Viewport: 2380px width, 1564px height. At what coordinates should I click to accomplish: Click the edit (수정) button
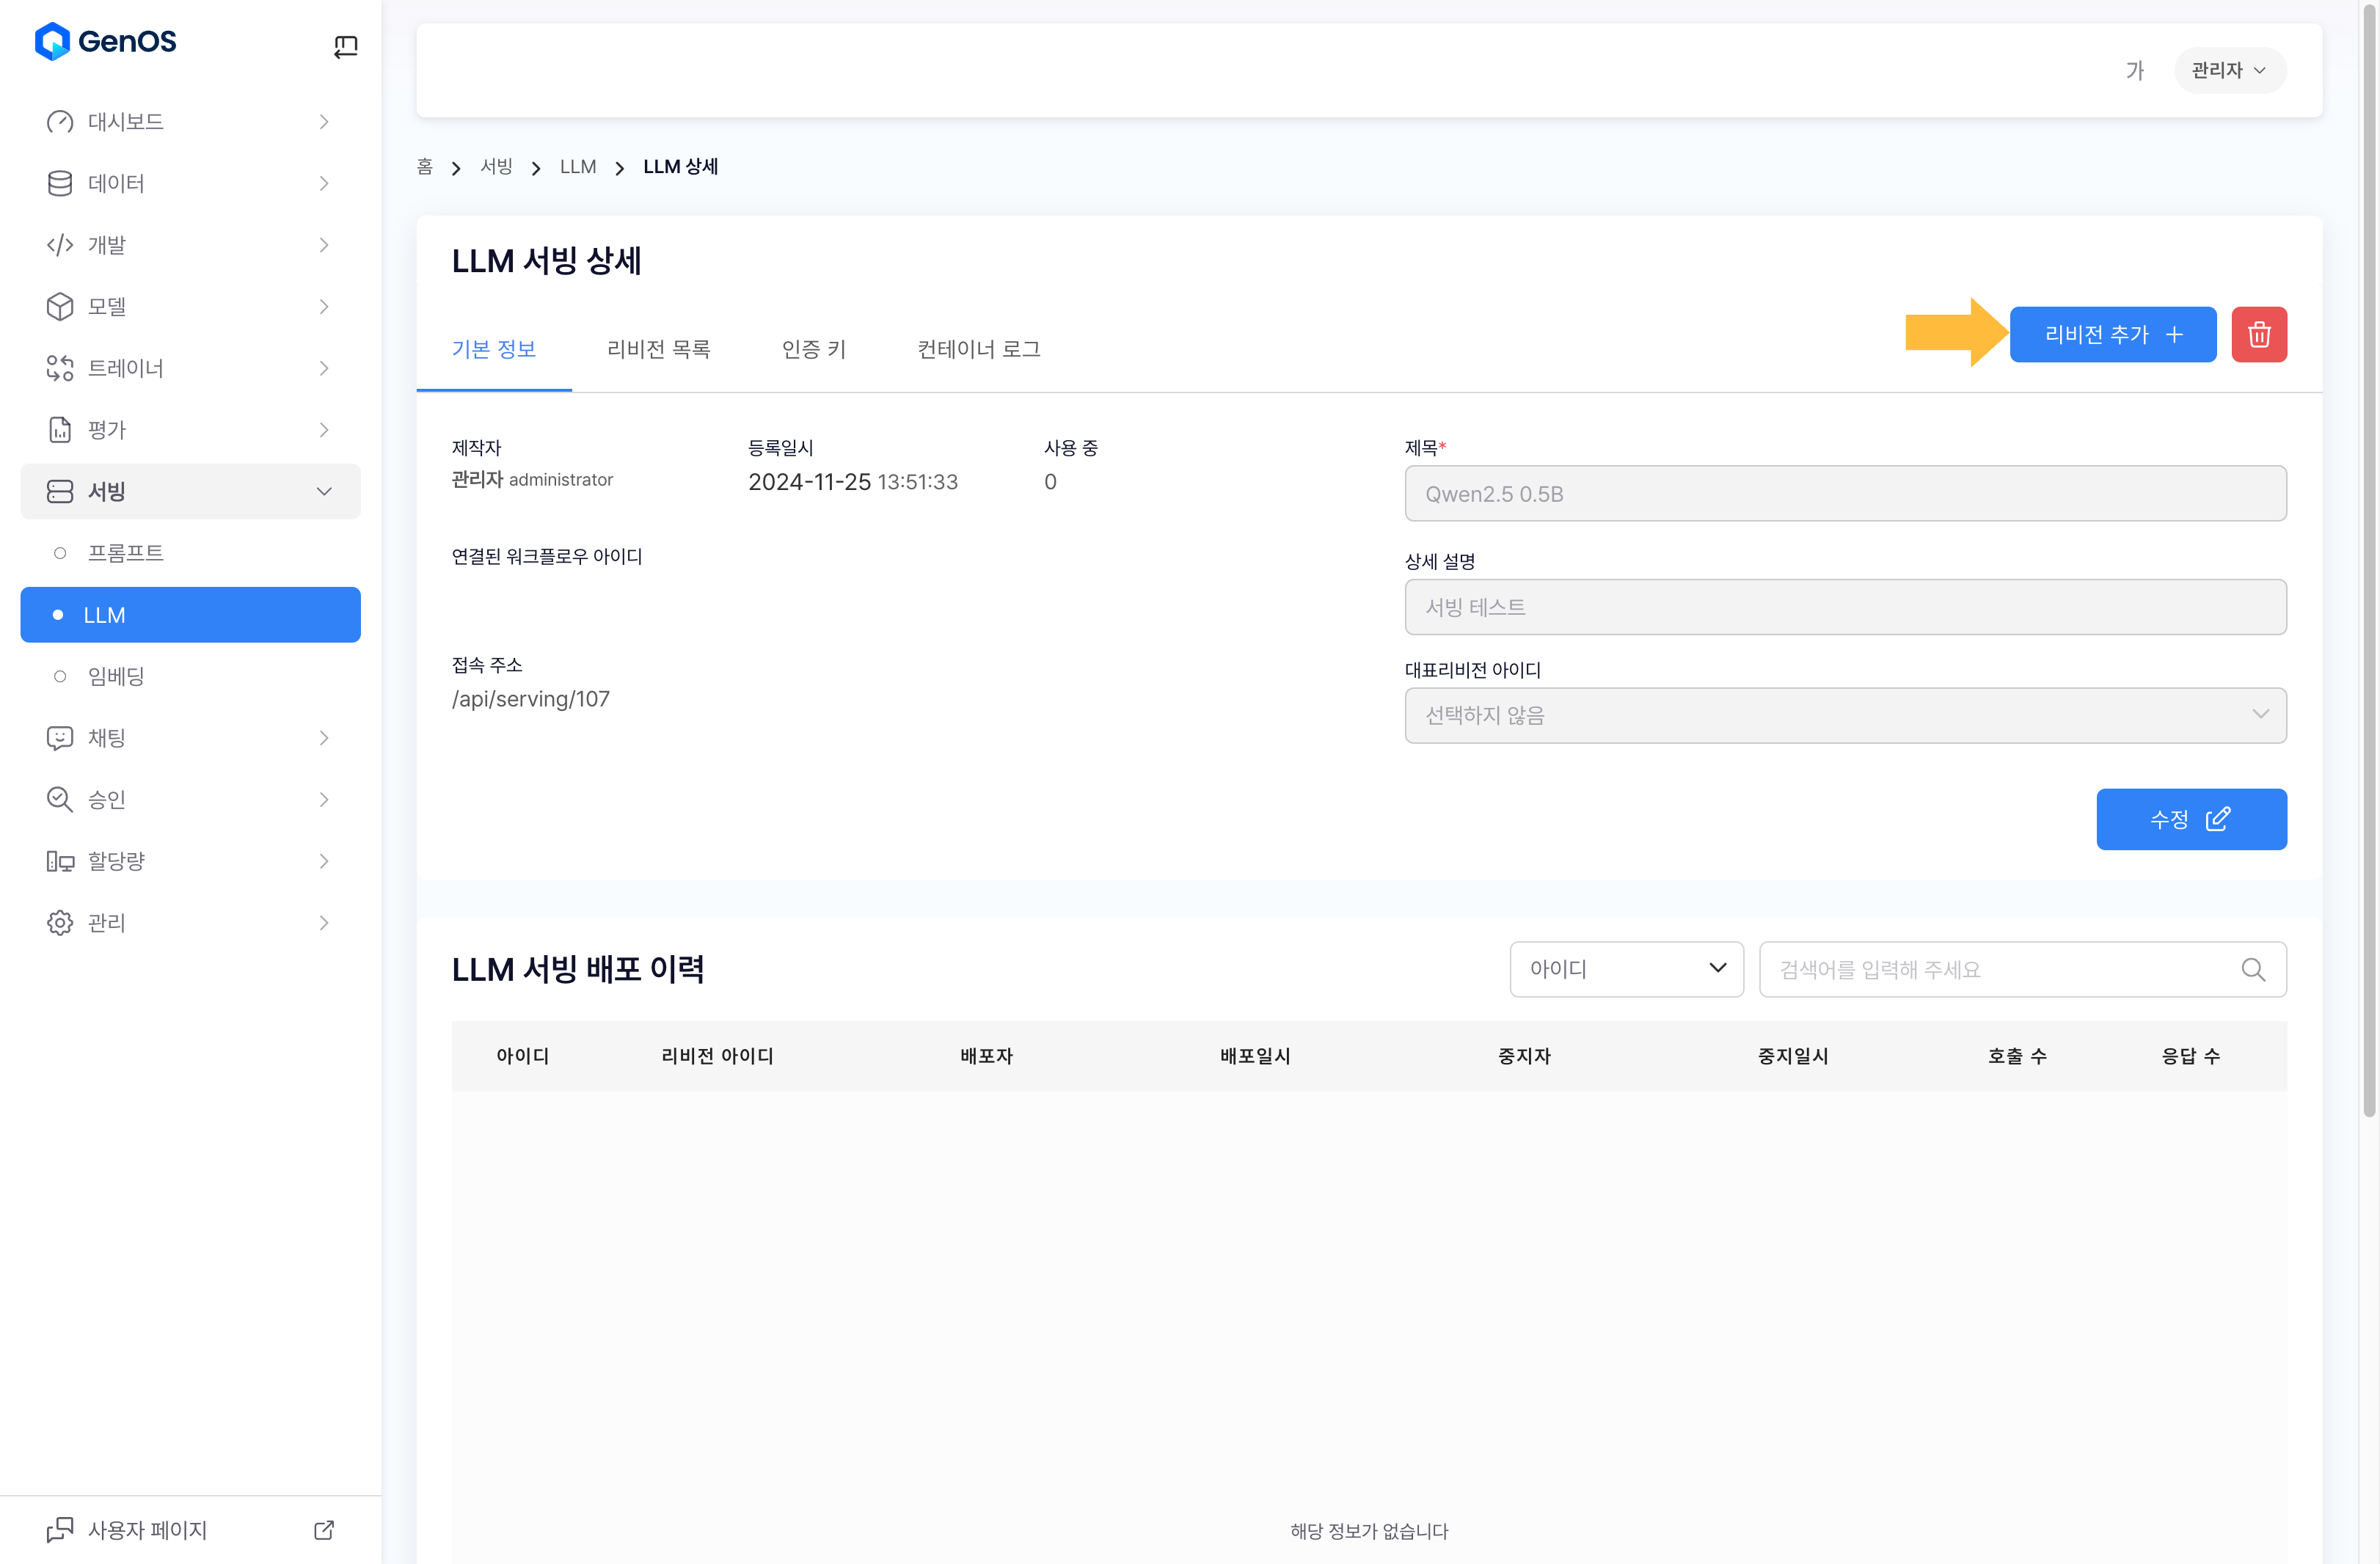coord(2190,819)
